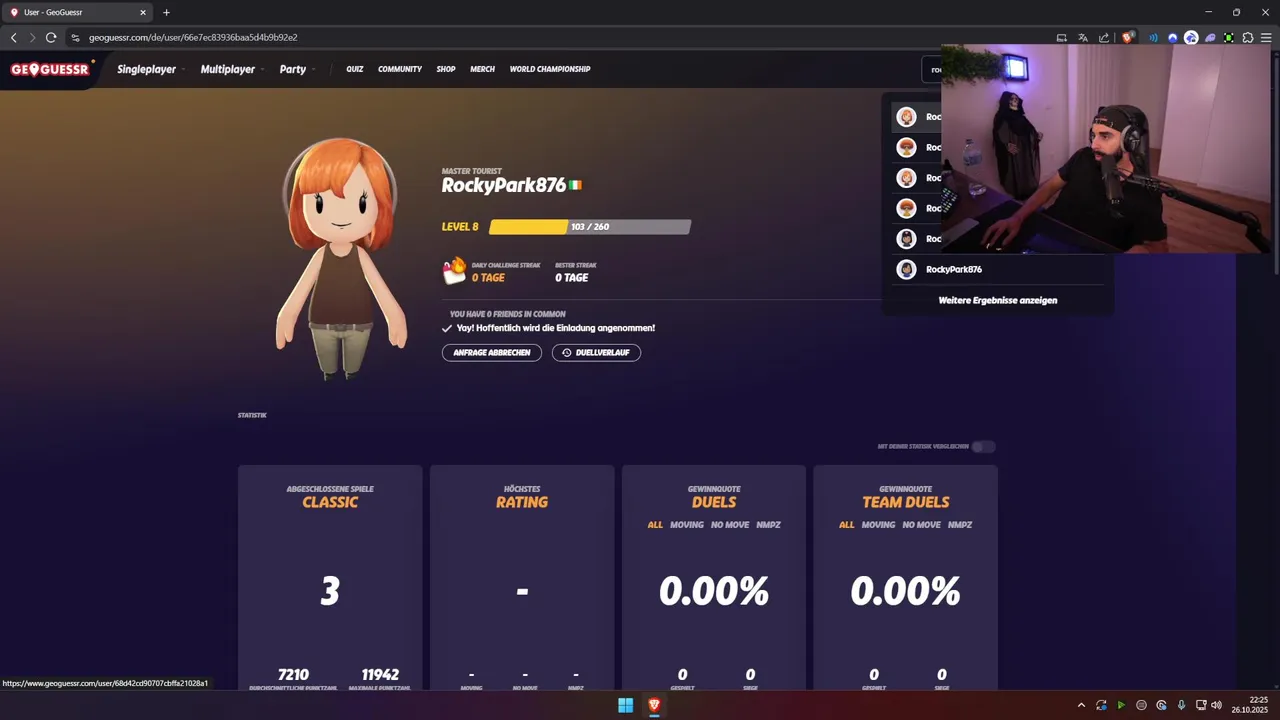Select MOVING filter under Duels

click(x=687, y=524)
